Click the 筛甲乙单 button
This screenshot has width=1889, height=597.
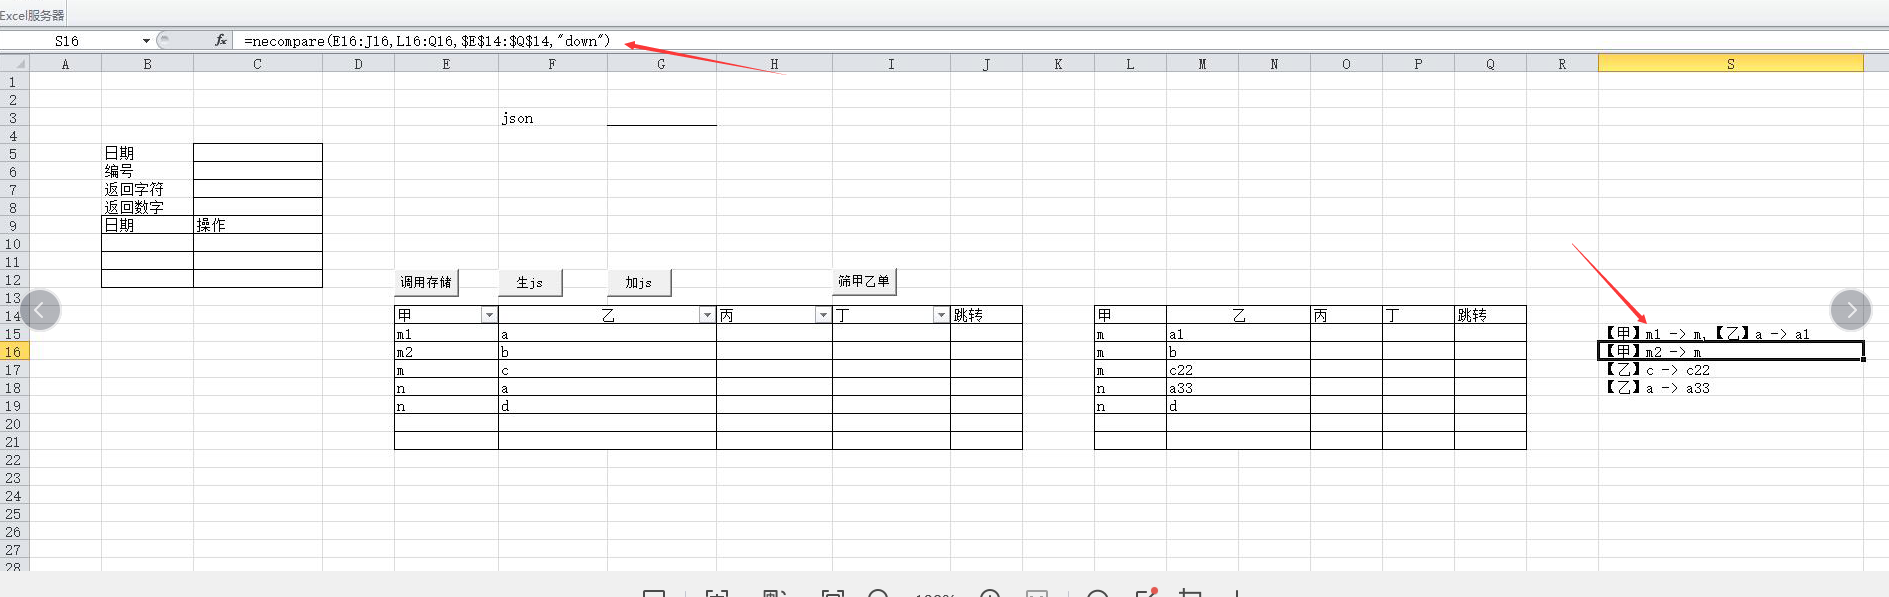coord(863,282)
